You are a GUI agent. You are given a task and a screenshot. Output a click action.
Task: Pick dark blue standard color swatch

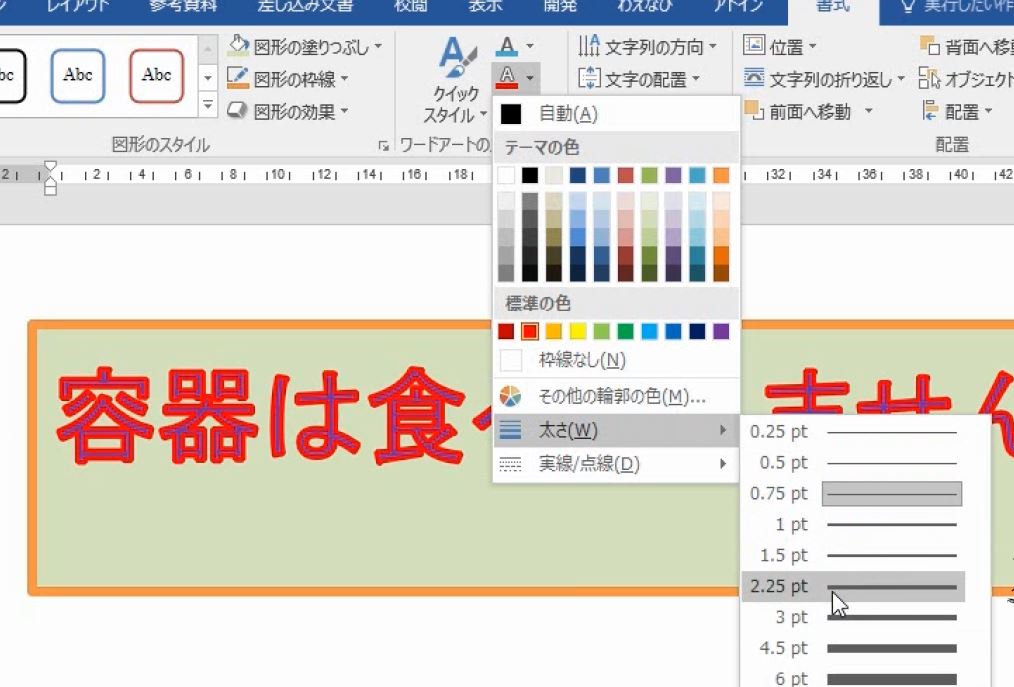697,331
